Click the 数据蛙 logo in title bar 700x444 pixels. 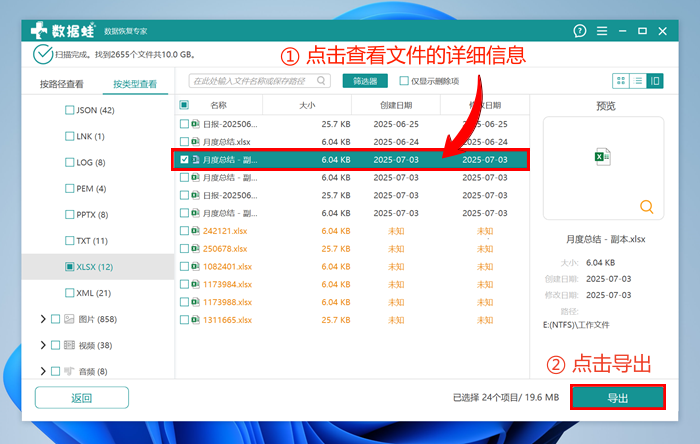(62, 31)
